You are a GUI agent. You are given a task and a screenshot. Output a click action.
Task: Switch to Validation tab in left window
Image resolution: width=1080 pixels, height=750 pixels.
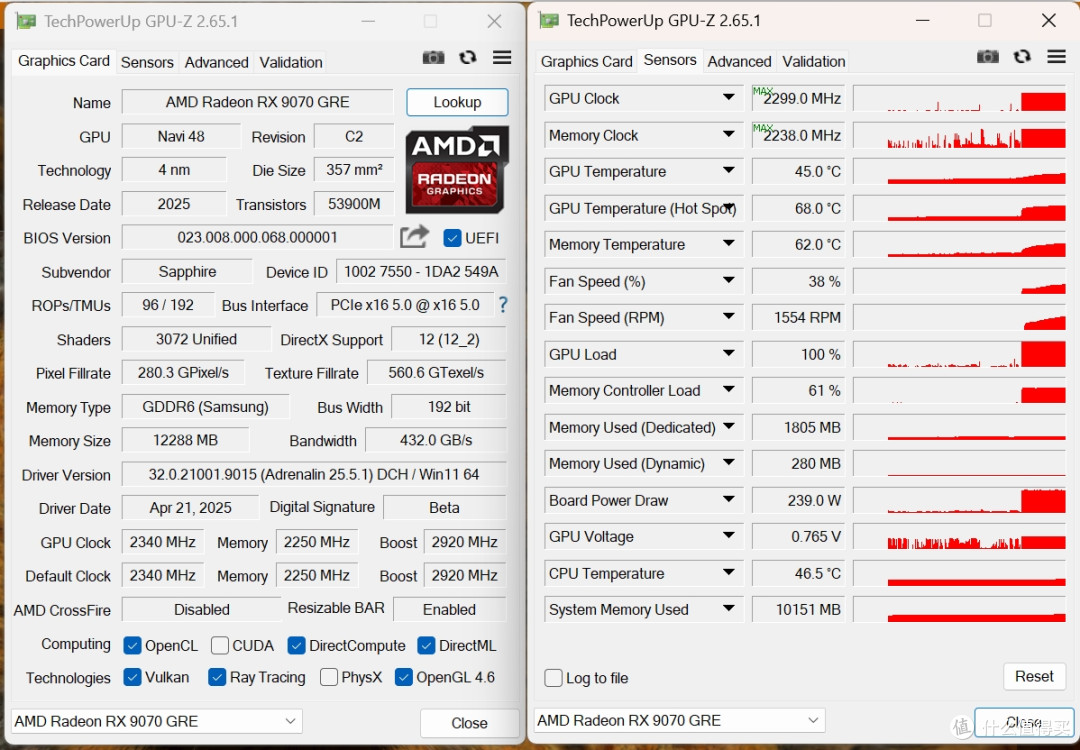pyautogui.click(x=291, y=62)
